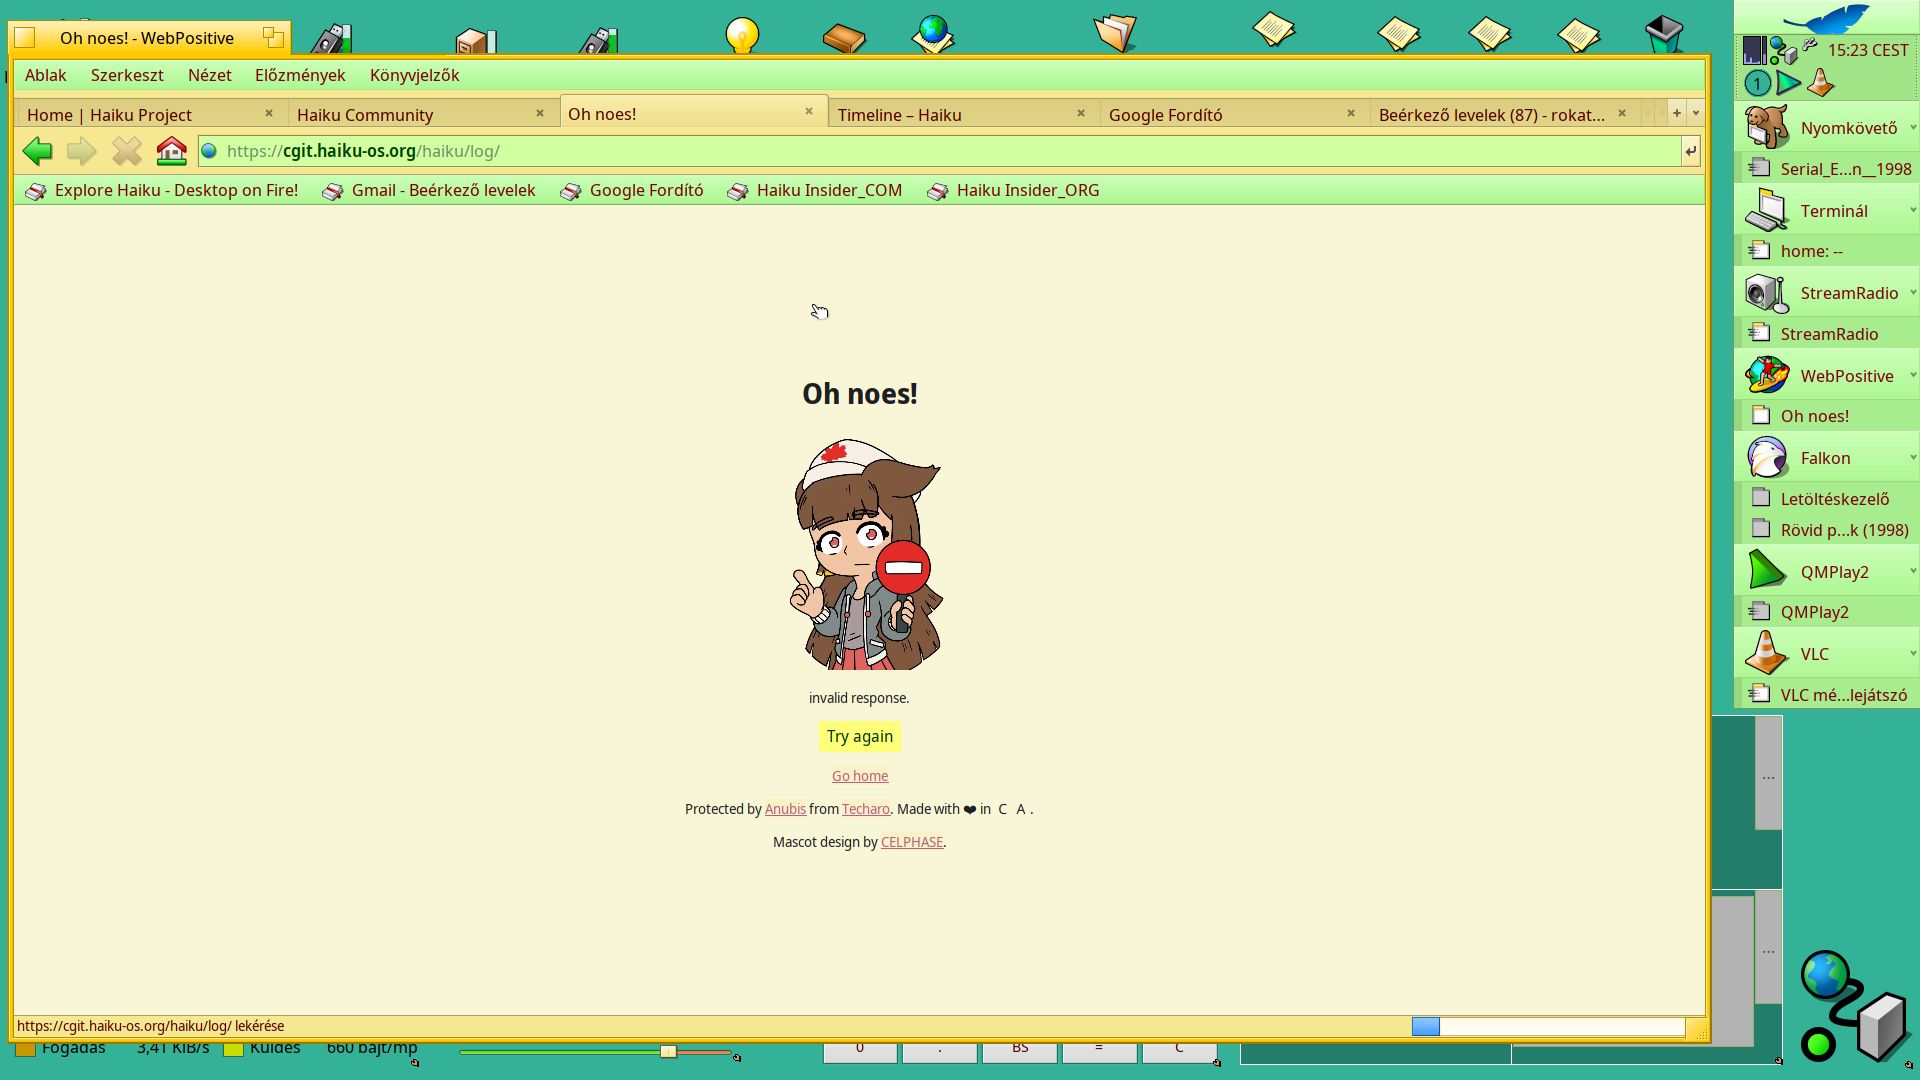The image size is (1920, 1080).
Task: Open the Nézet menu
Action: (210, 75)
